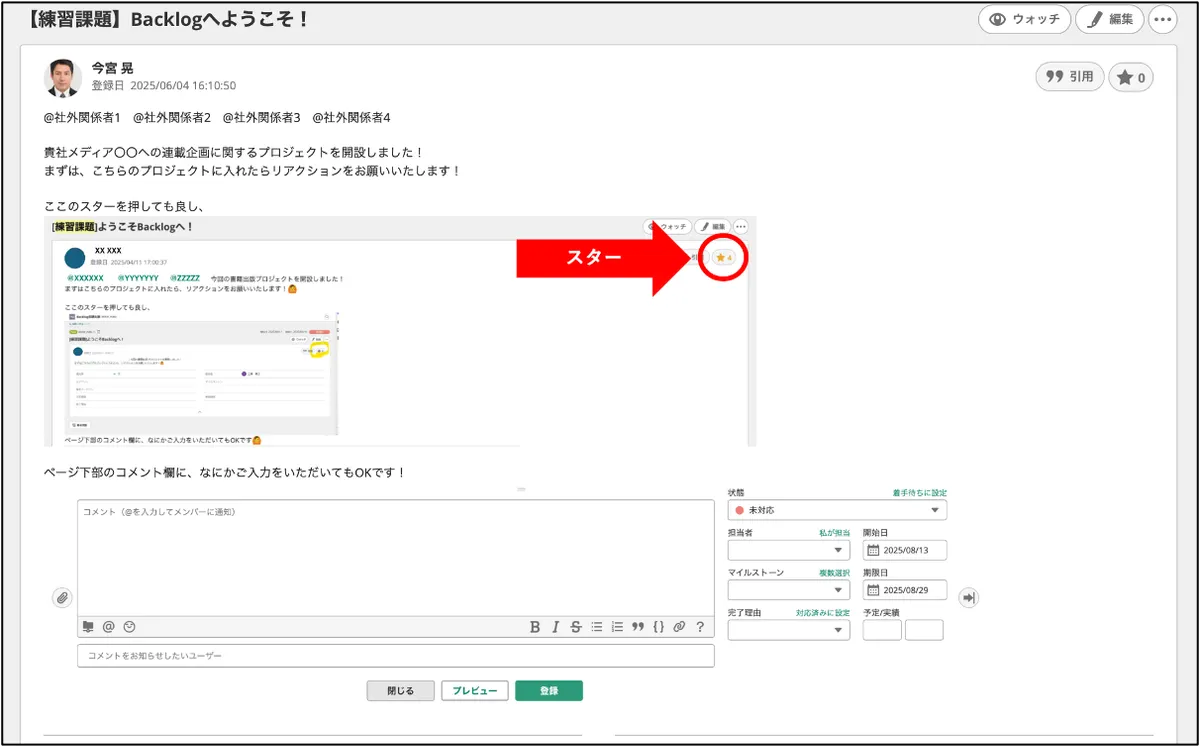Click the mention @社外関係者1
Screen dimensions: 1200x747
(82, 117)
